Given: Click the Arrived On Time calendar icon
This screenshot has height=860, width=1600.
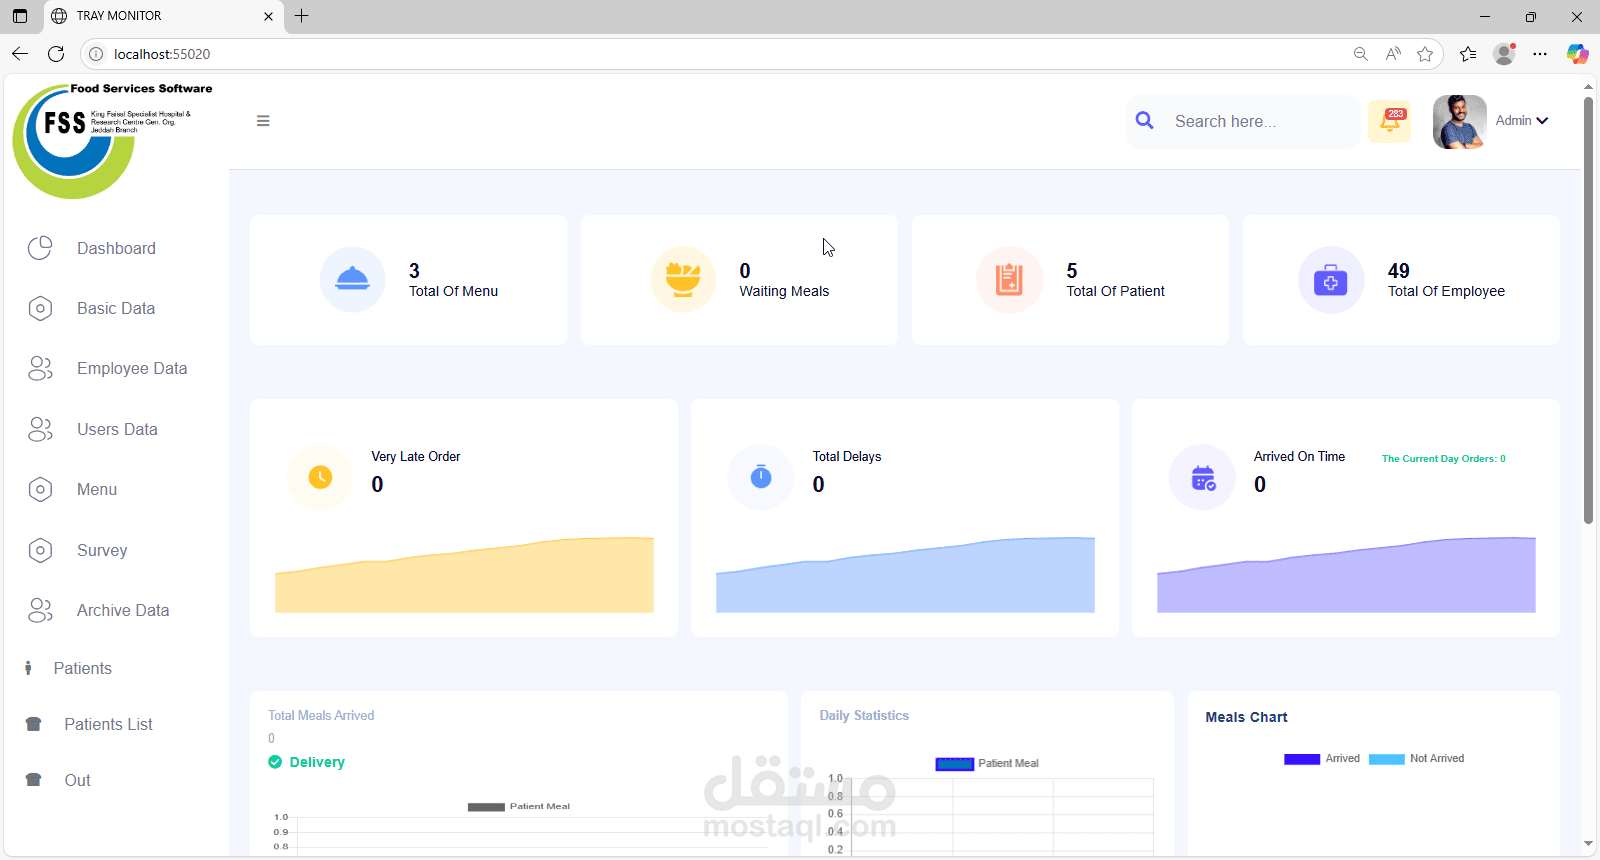Looking at the screenshot, I should point(1203,477).
